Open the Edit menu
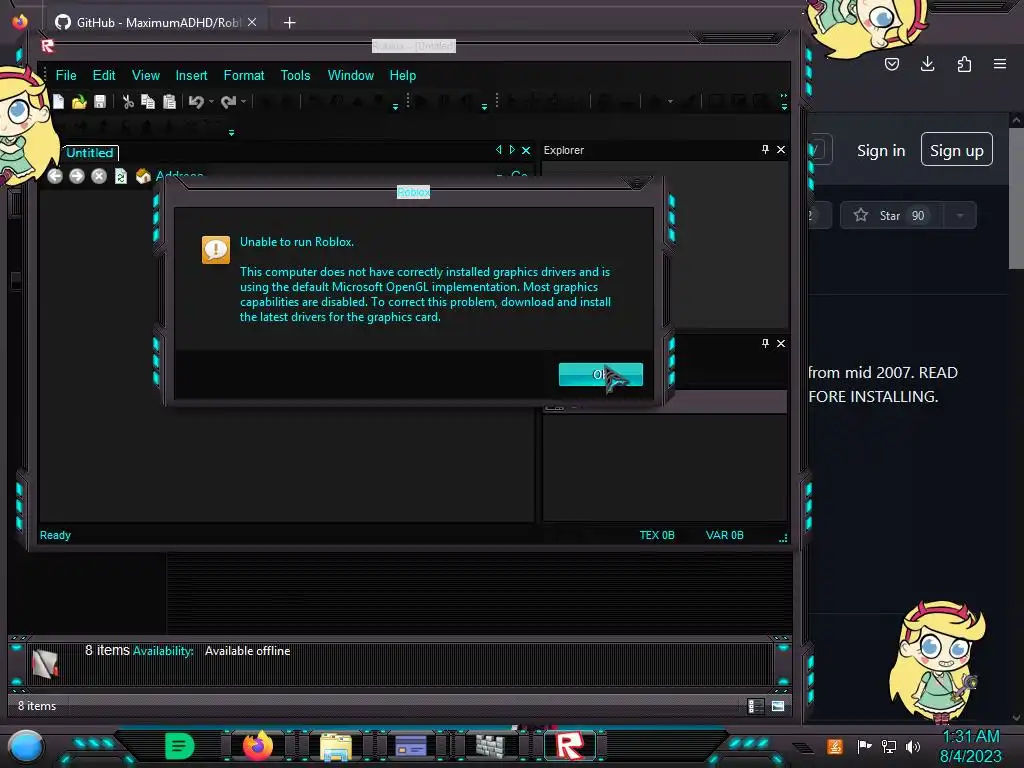 point(104,75)
